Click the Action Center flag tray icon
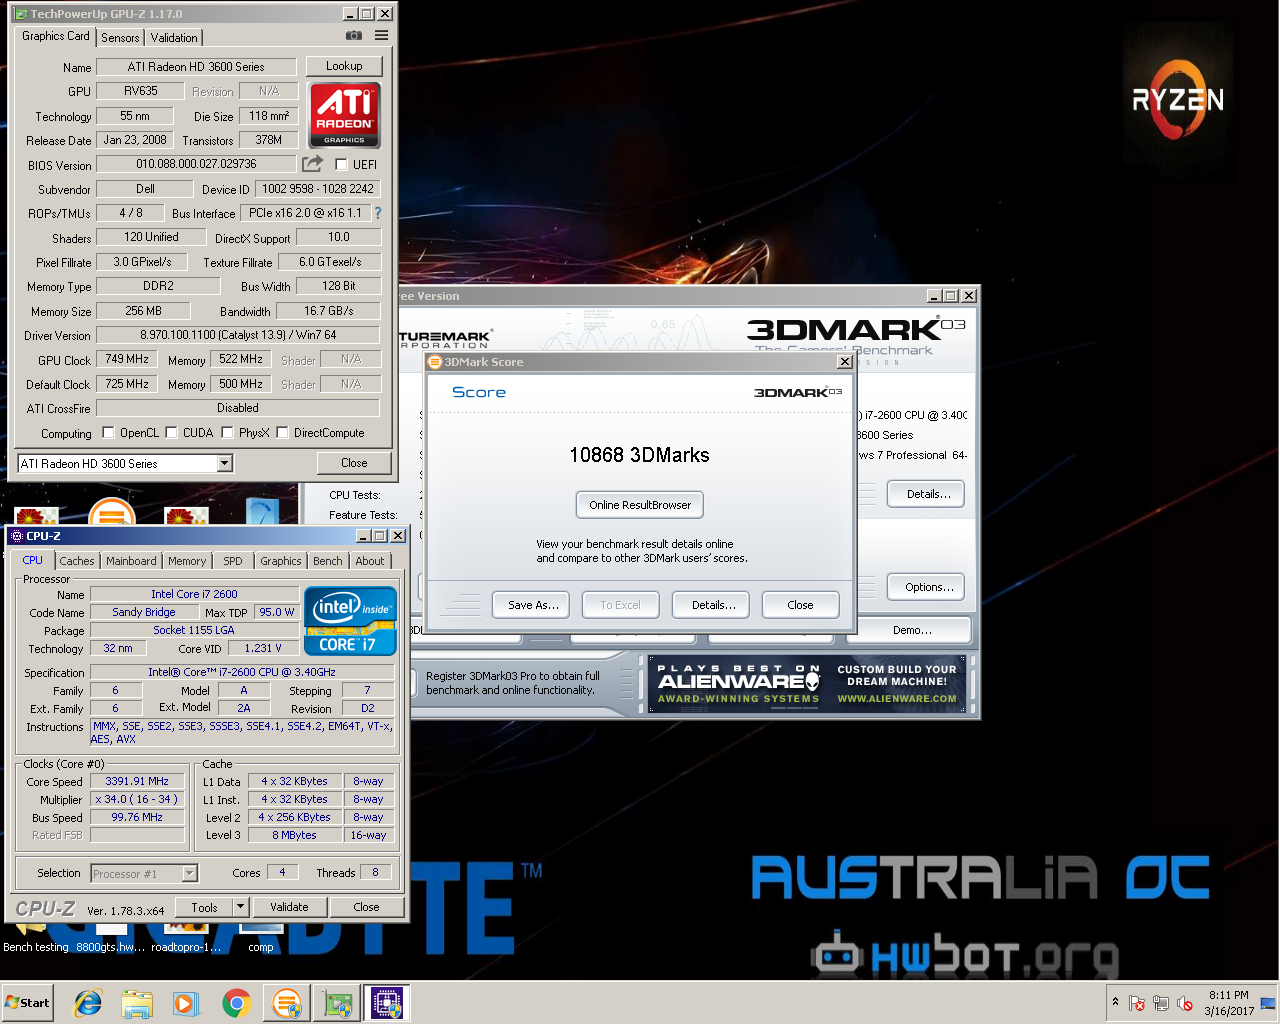The height and width of the screenshot is (1024, 1280). [x=1137, y=1003]
